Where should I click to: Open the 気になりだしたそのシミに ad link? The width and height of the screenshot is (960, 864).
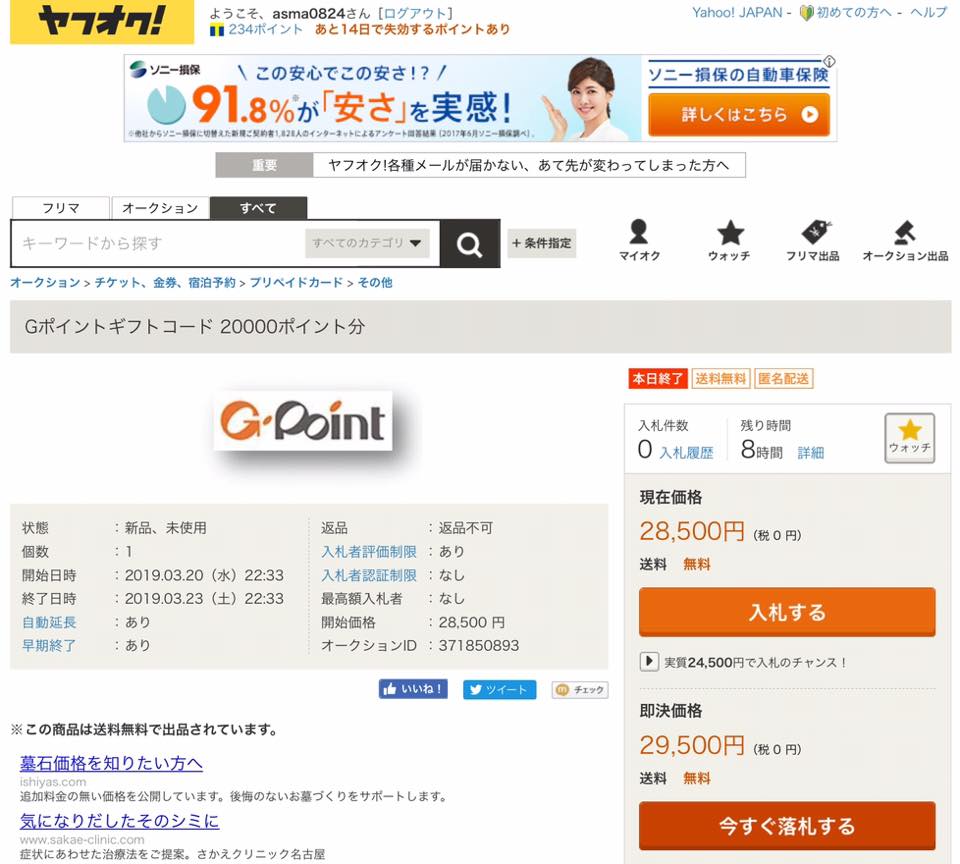click(119, 821)
